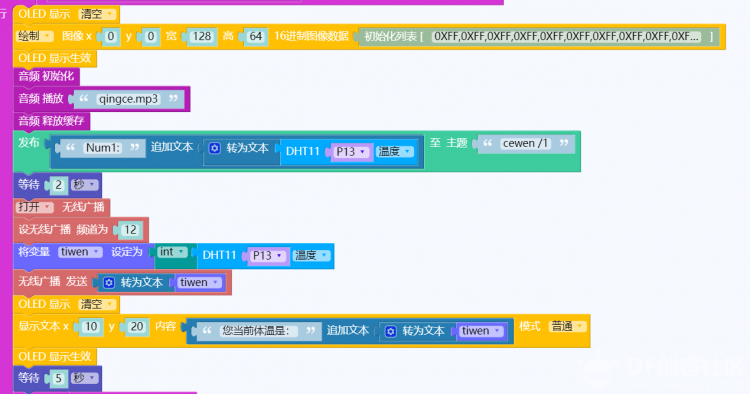Open second OLED 清空 dropdown
The width and height of the screenshot is (750, 394).
click(97, 304)
